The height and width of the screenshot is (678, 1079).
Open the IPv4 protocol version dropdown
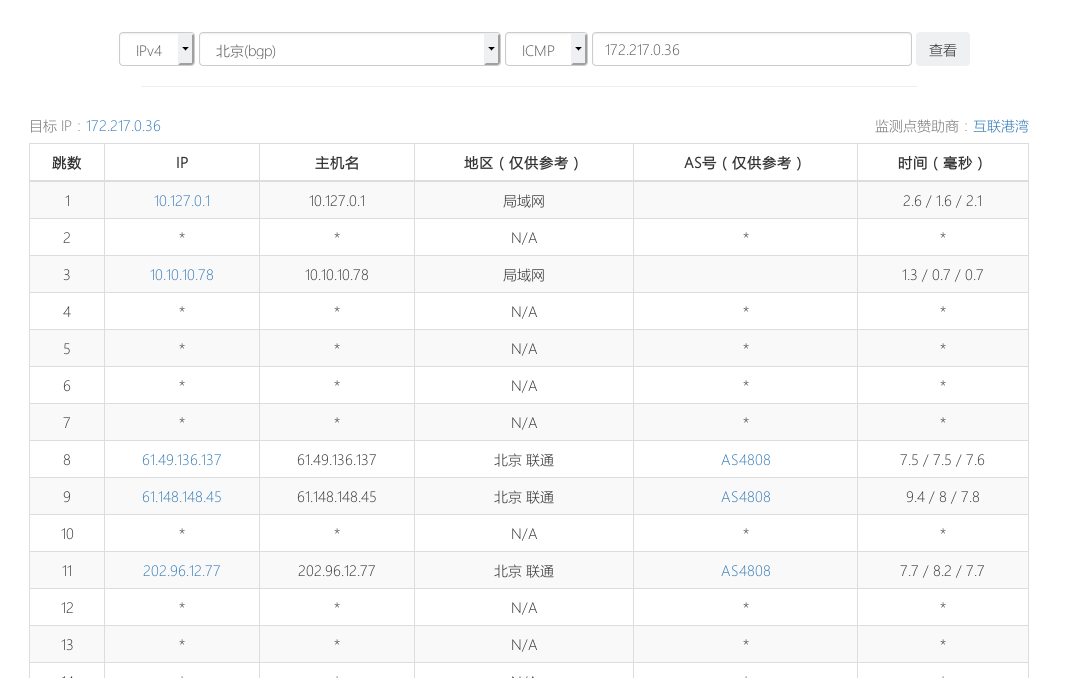point(156,50)
